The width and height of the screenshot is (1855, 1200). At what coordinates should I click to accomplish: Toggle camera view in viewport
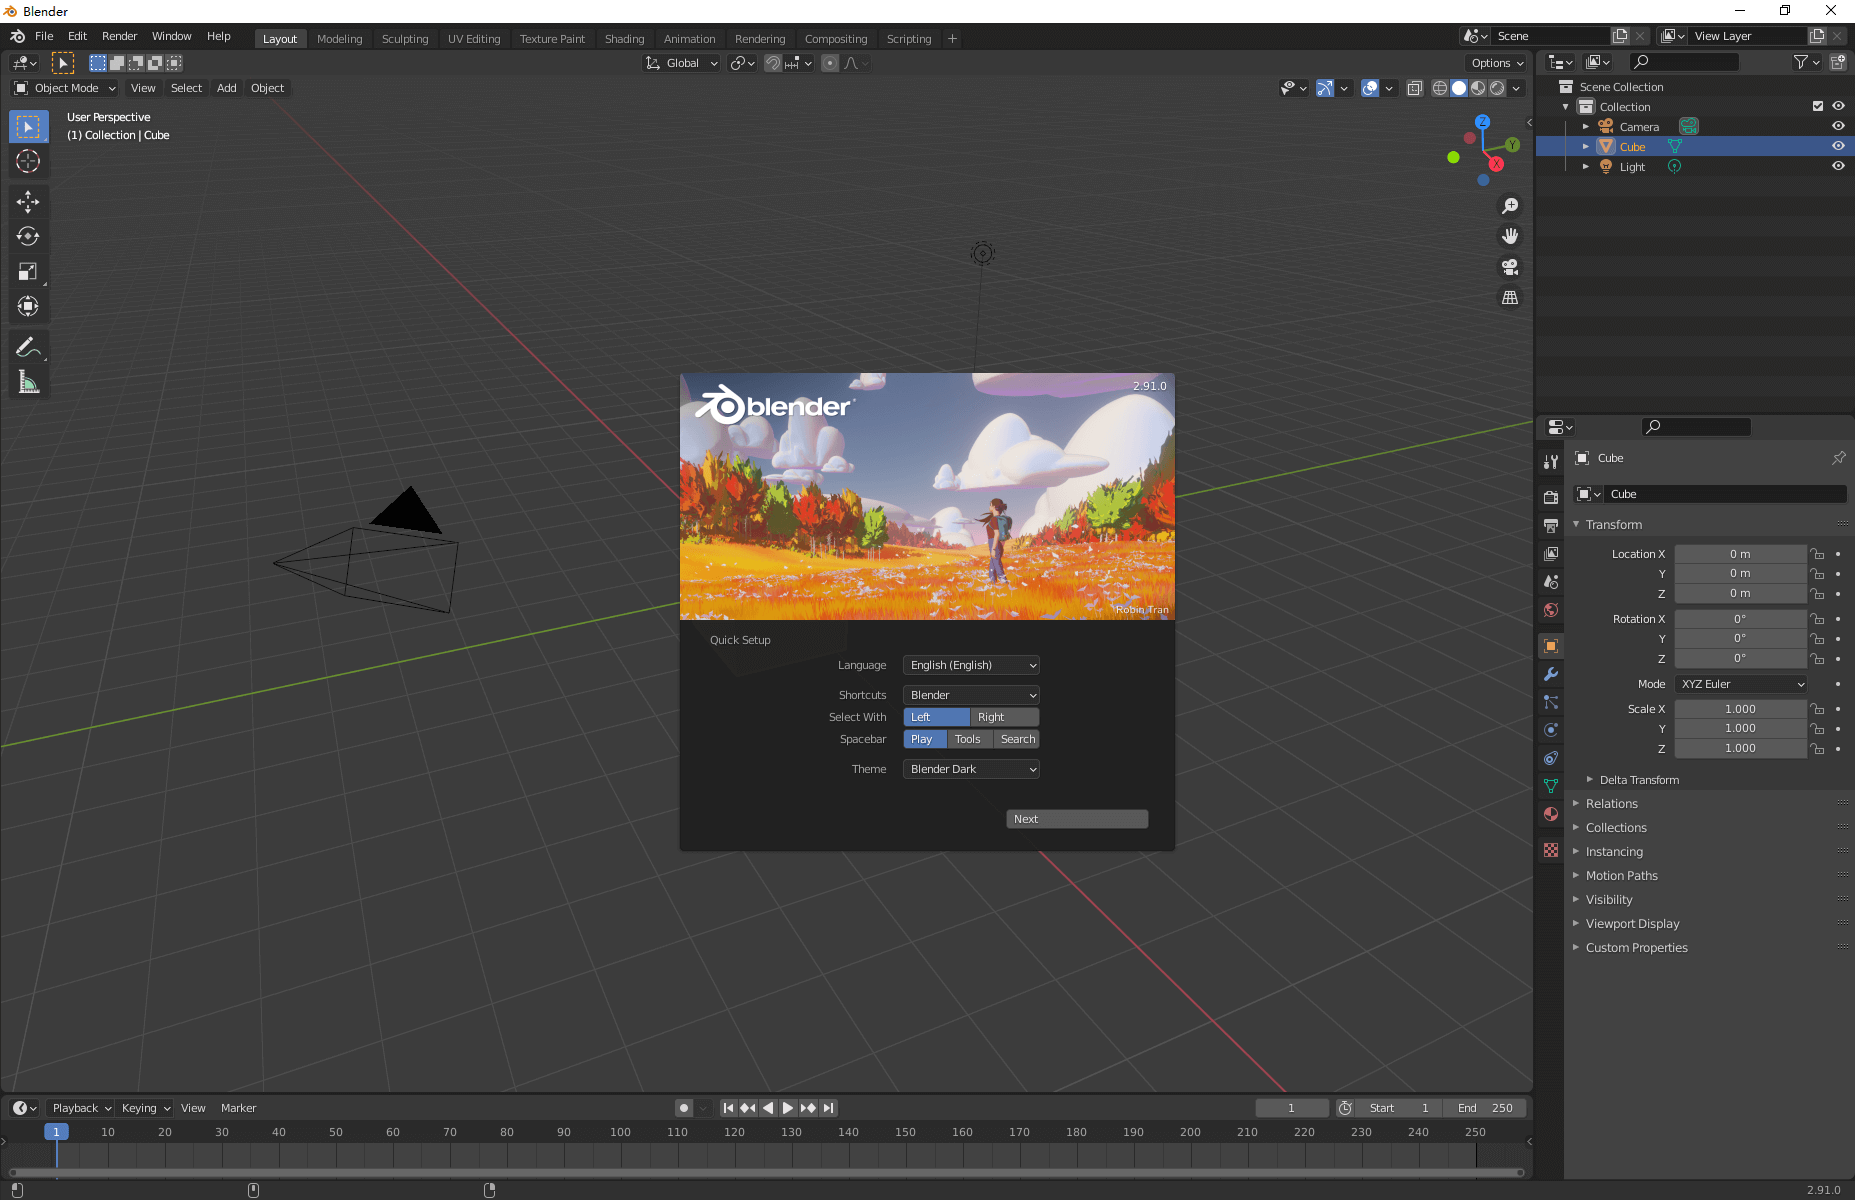(x=1510, y=267)
